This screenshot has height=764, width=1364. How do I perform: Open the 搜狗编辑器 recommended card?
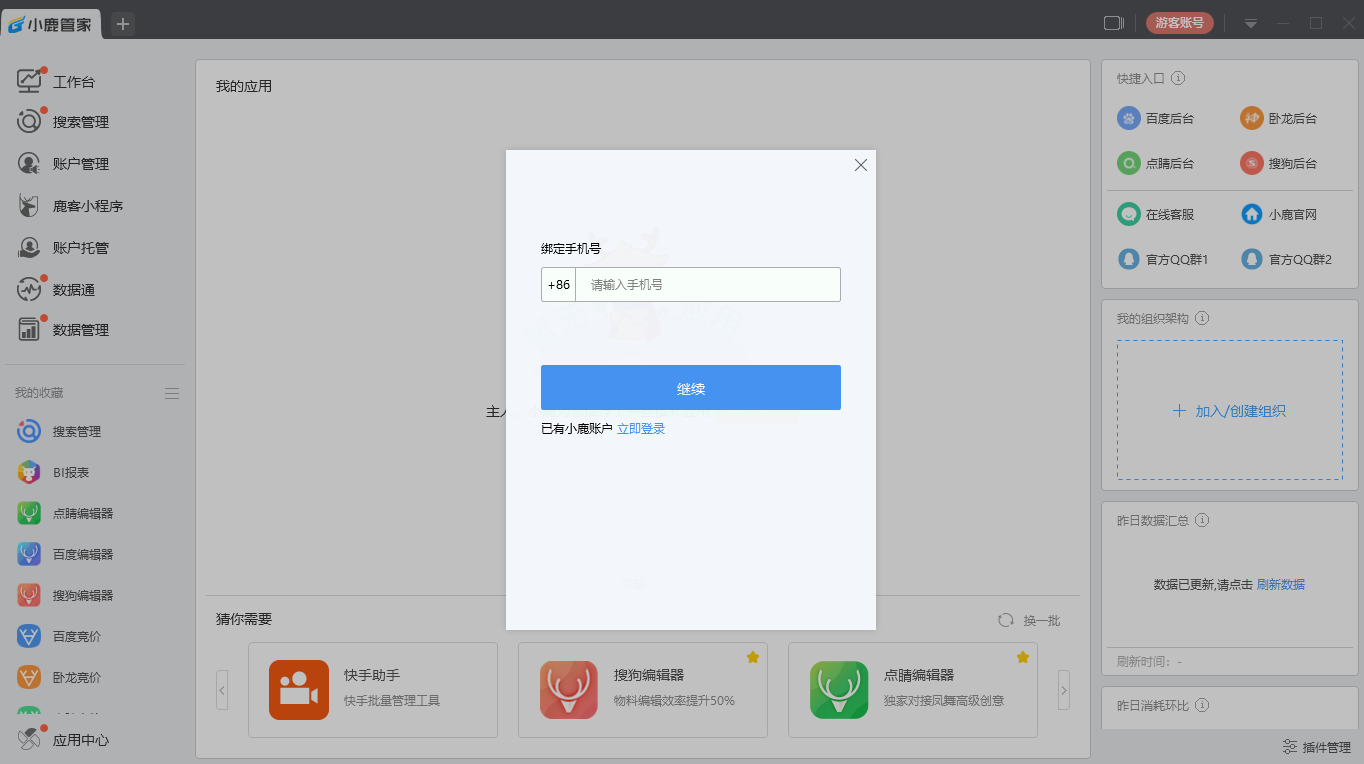tap(643, 690)
